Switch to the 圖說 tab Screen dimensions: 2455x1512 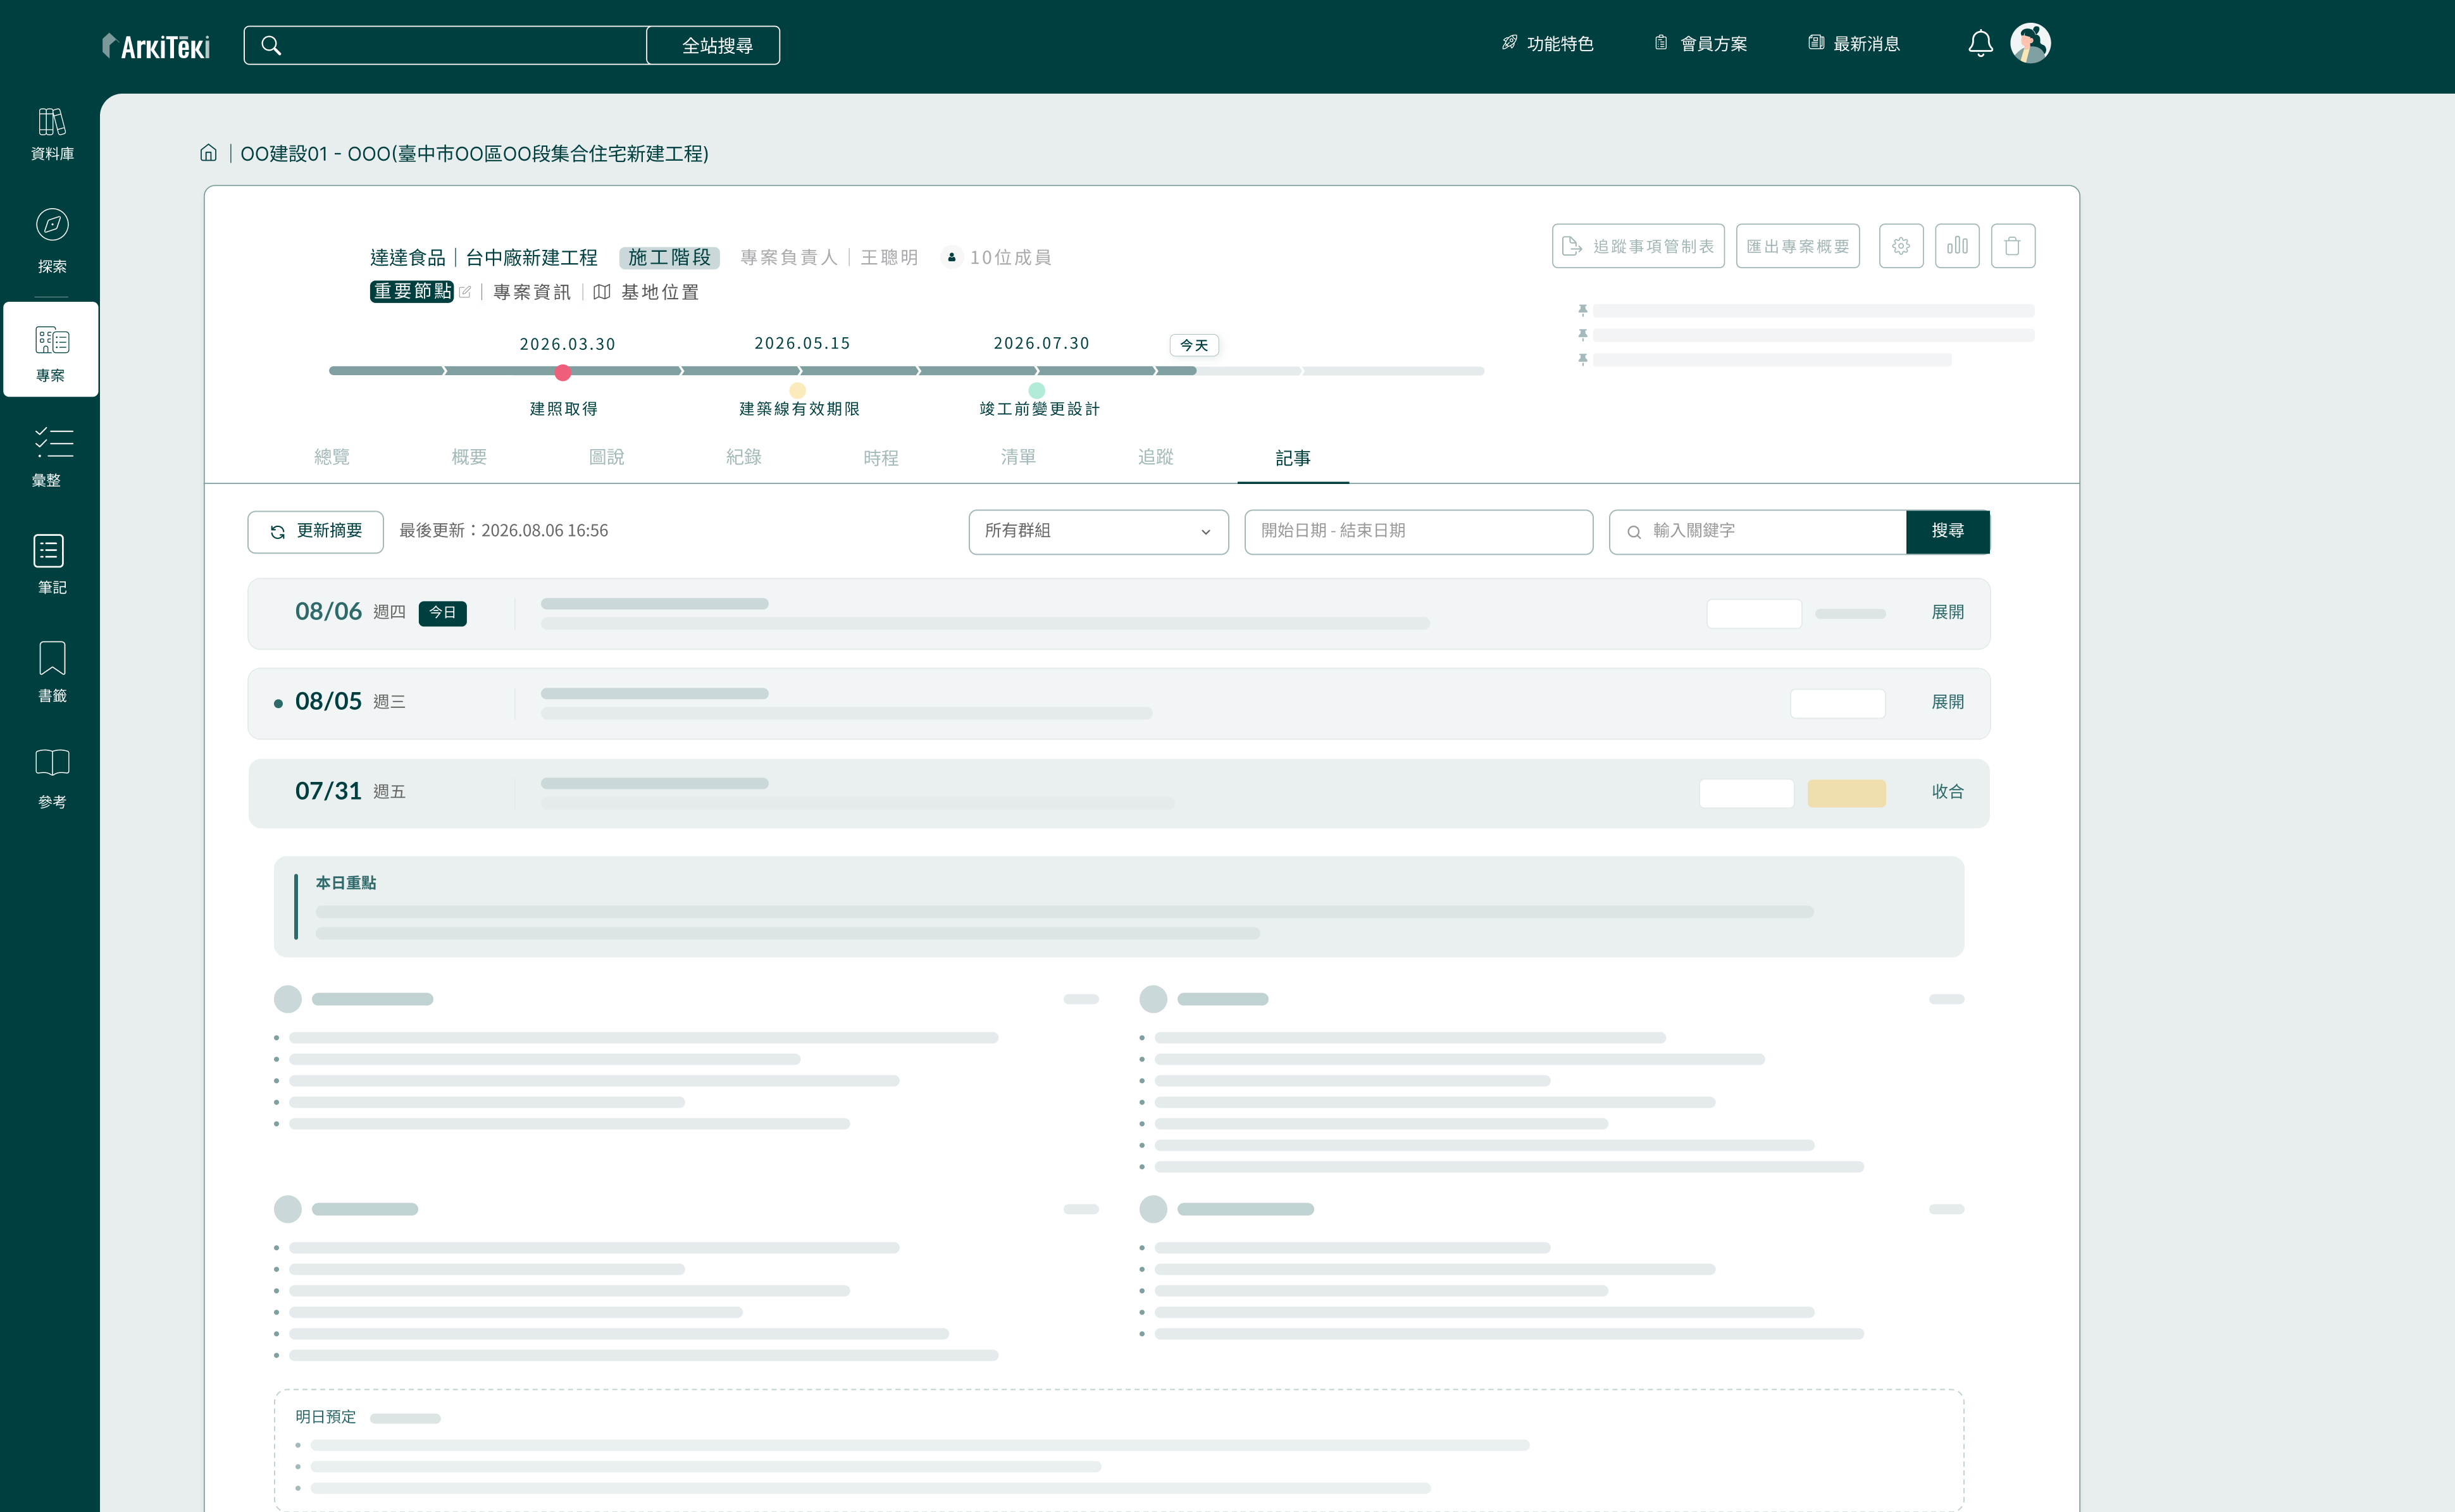pos(606,457)
